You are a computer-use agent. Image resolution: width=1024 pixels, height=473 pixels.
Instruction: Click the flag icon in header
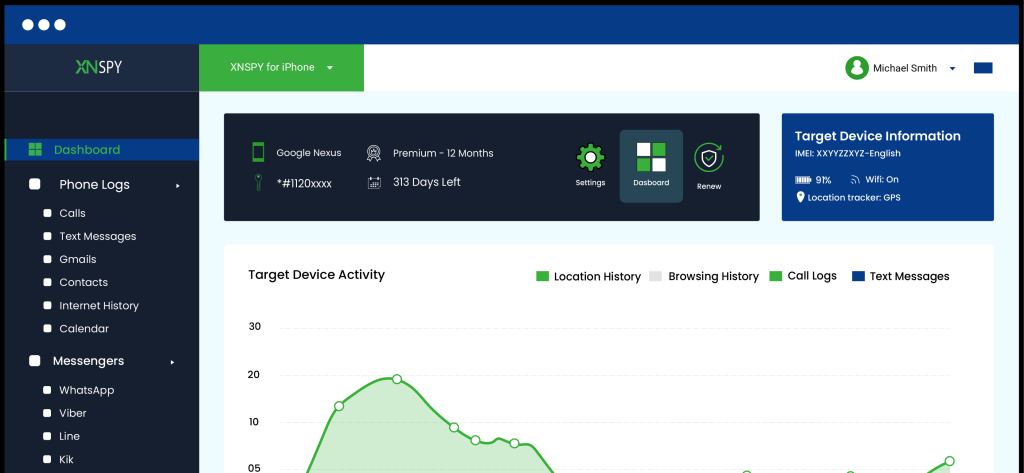tap(982, 68)
